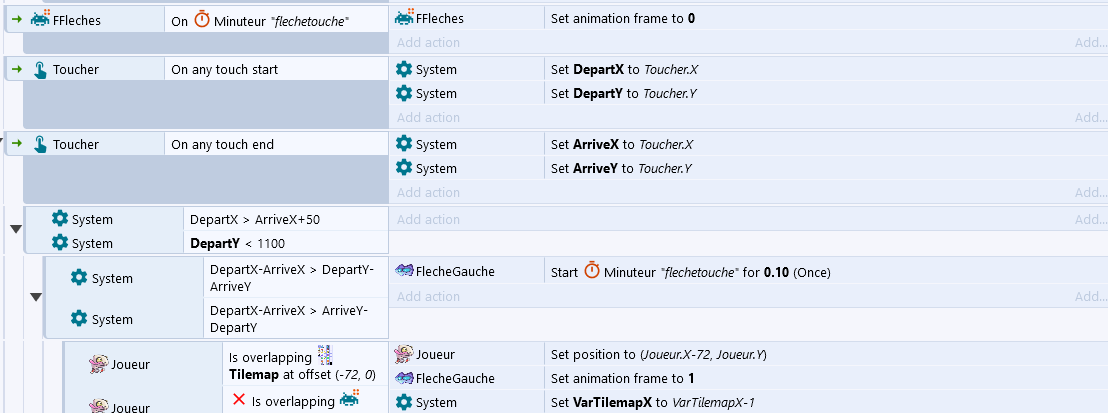Select the Set DepartX to Toucher.X action
Screen dimensions: 1108x413
tap(625, 69)
